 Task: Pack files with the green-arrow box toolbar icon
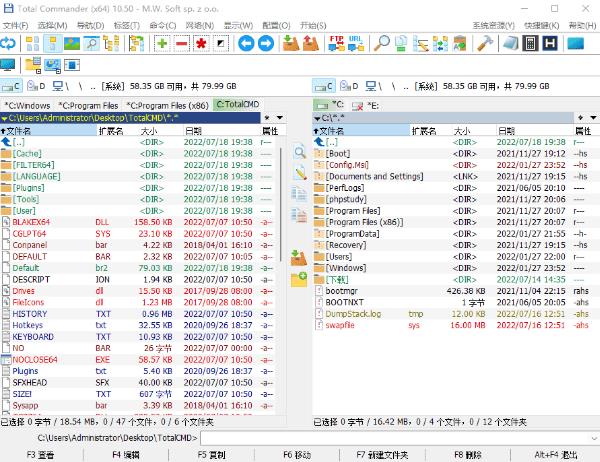tap(291, 43)
